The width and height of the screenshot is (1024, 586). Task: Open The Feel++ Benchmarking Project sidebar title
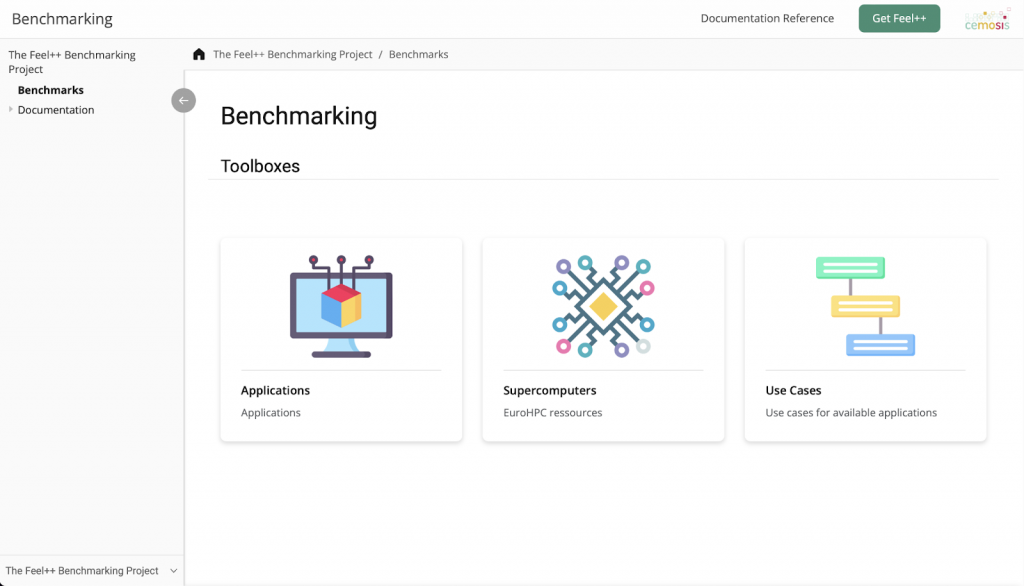coord(72,62)
